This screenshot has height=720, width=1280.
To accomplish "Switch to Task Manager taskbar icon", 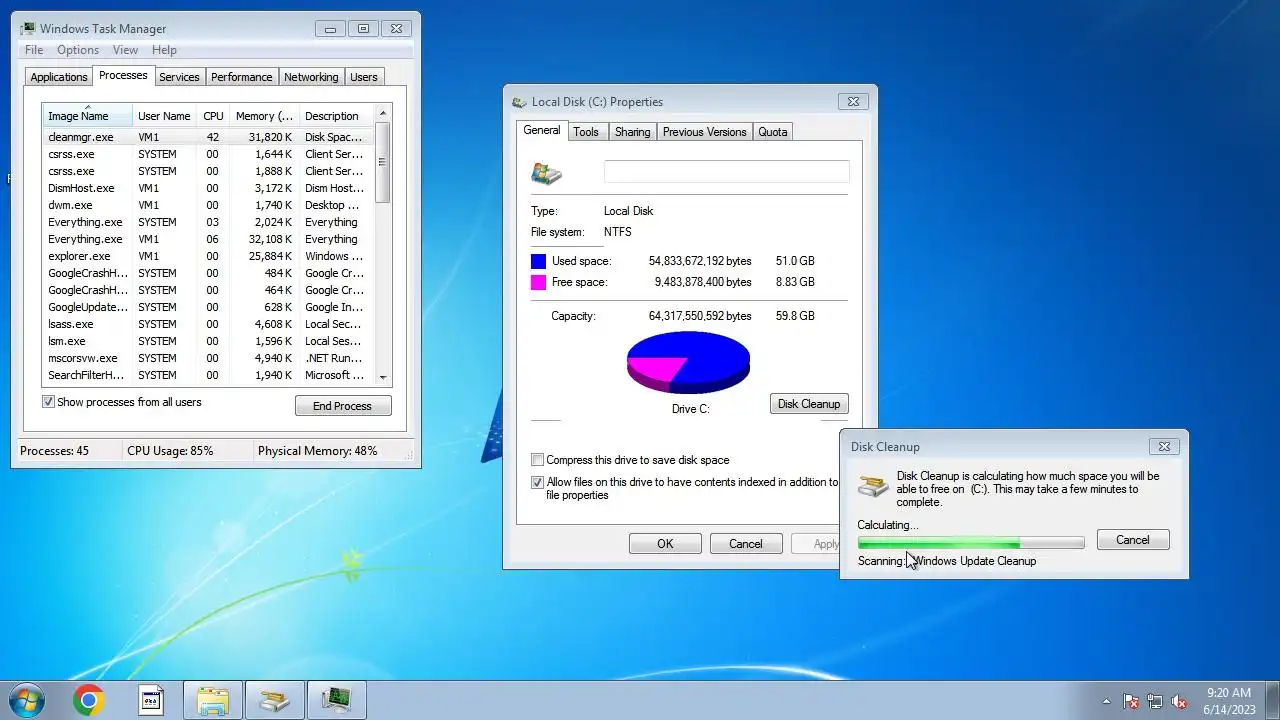I will (x=336, y=701).
